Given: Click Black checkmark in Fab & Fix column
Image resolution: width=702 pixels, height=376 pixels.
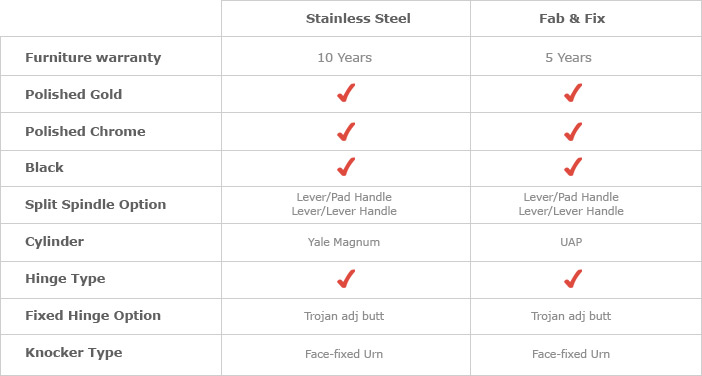Looking at the screenshot, I should tap(573, 167).
